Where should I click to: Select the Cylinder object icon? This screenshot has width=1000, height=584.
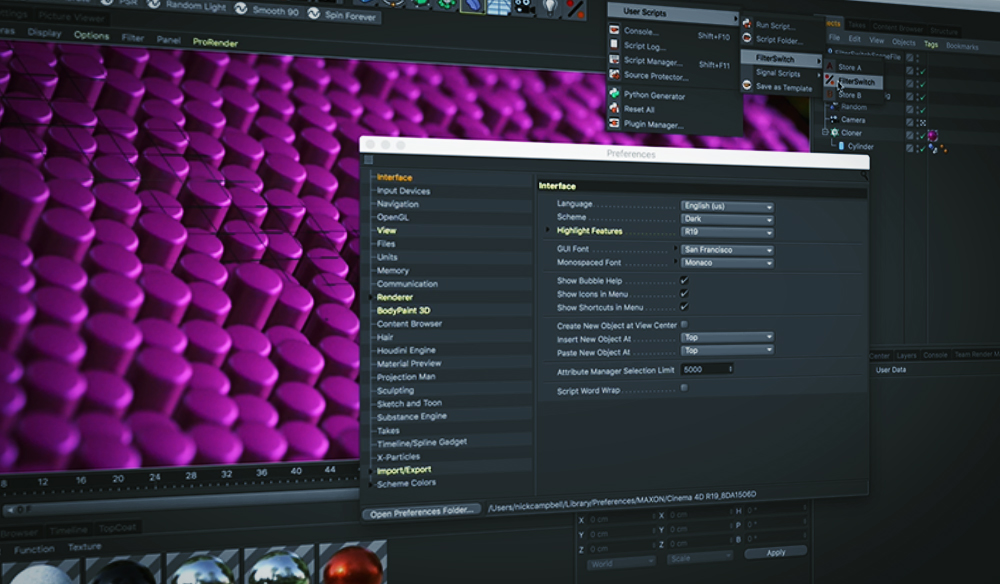(x=841, y=146)
